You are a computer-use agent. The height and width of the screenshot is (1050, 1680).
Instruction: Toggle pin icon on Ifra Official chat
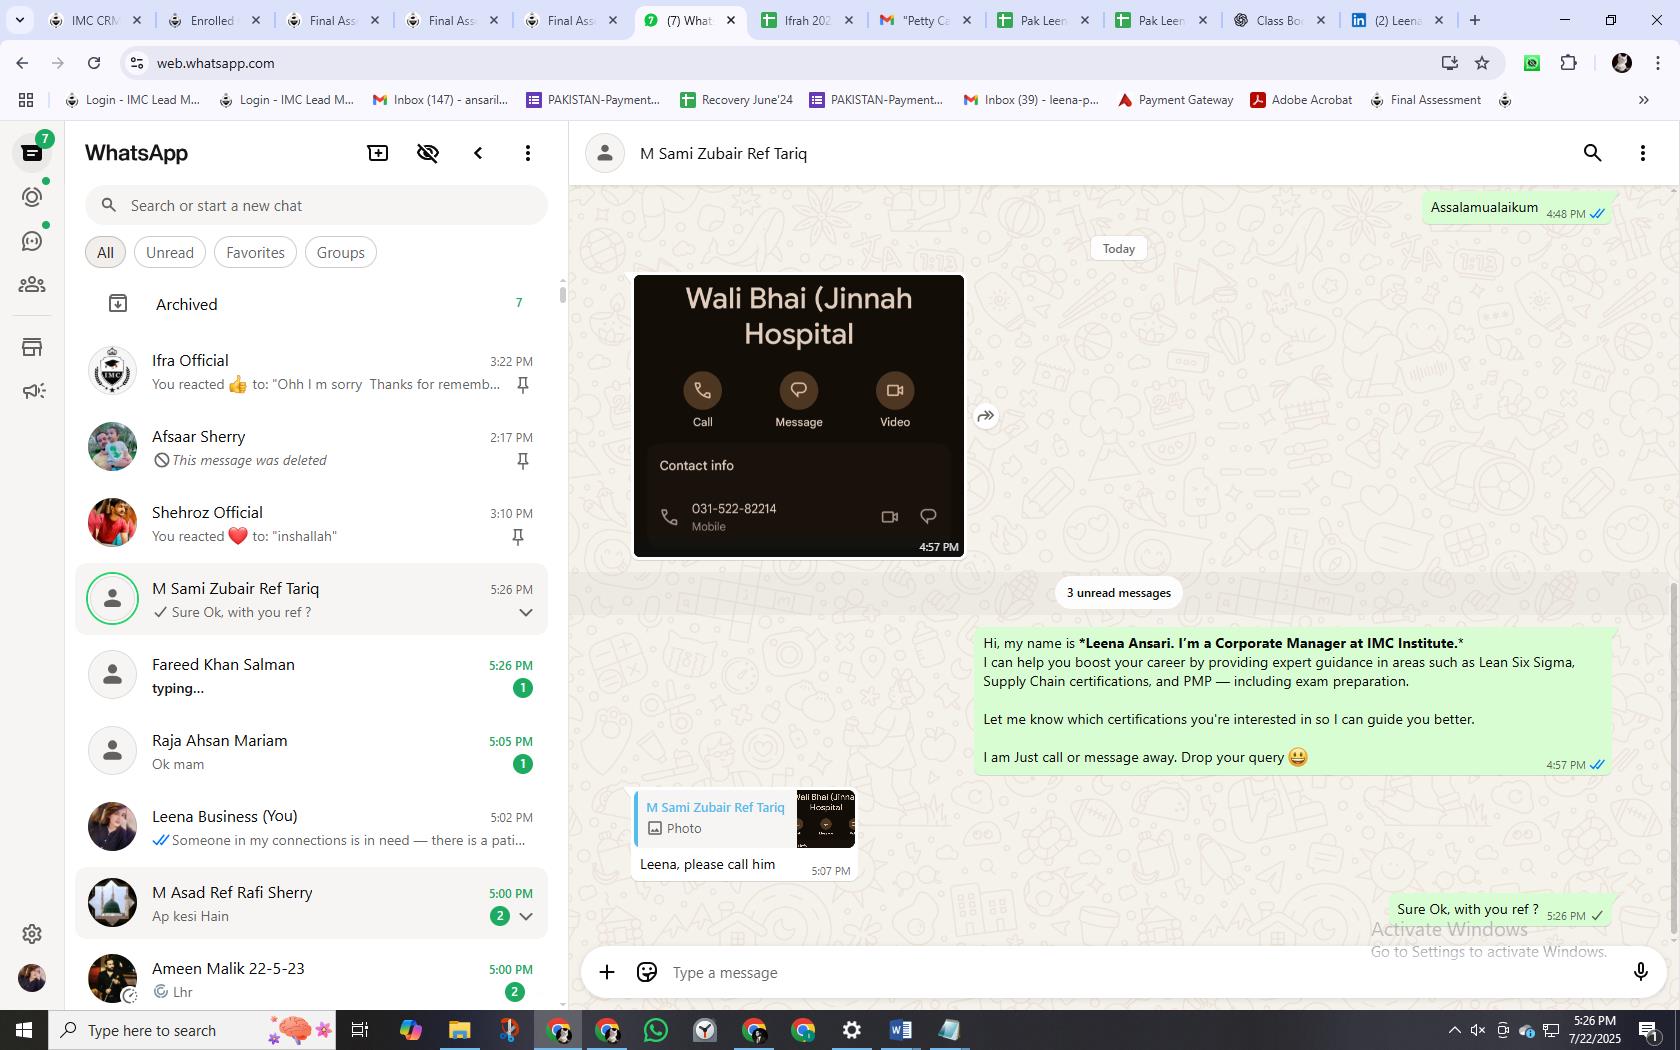point(522,385)
